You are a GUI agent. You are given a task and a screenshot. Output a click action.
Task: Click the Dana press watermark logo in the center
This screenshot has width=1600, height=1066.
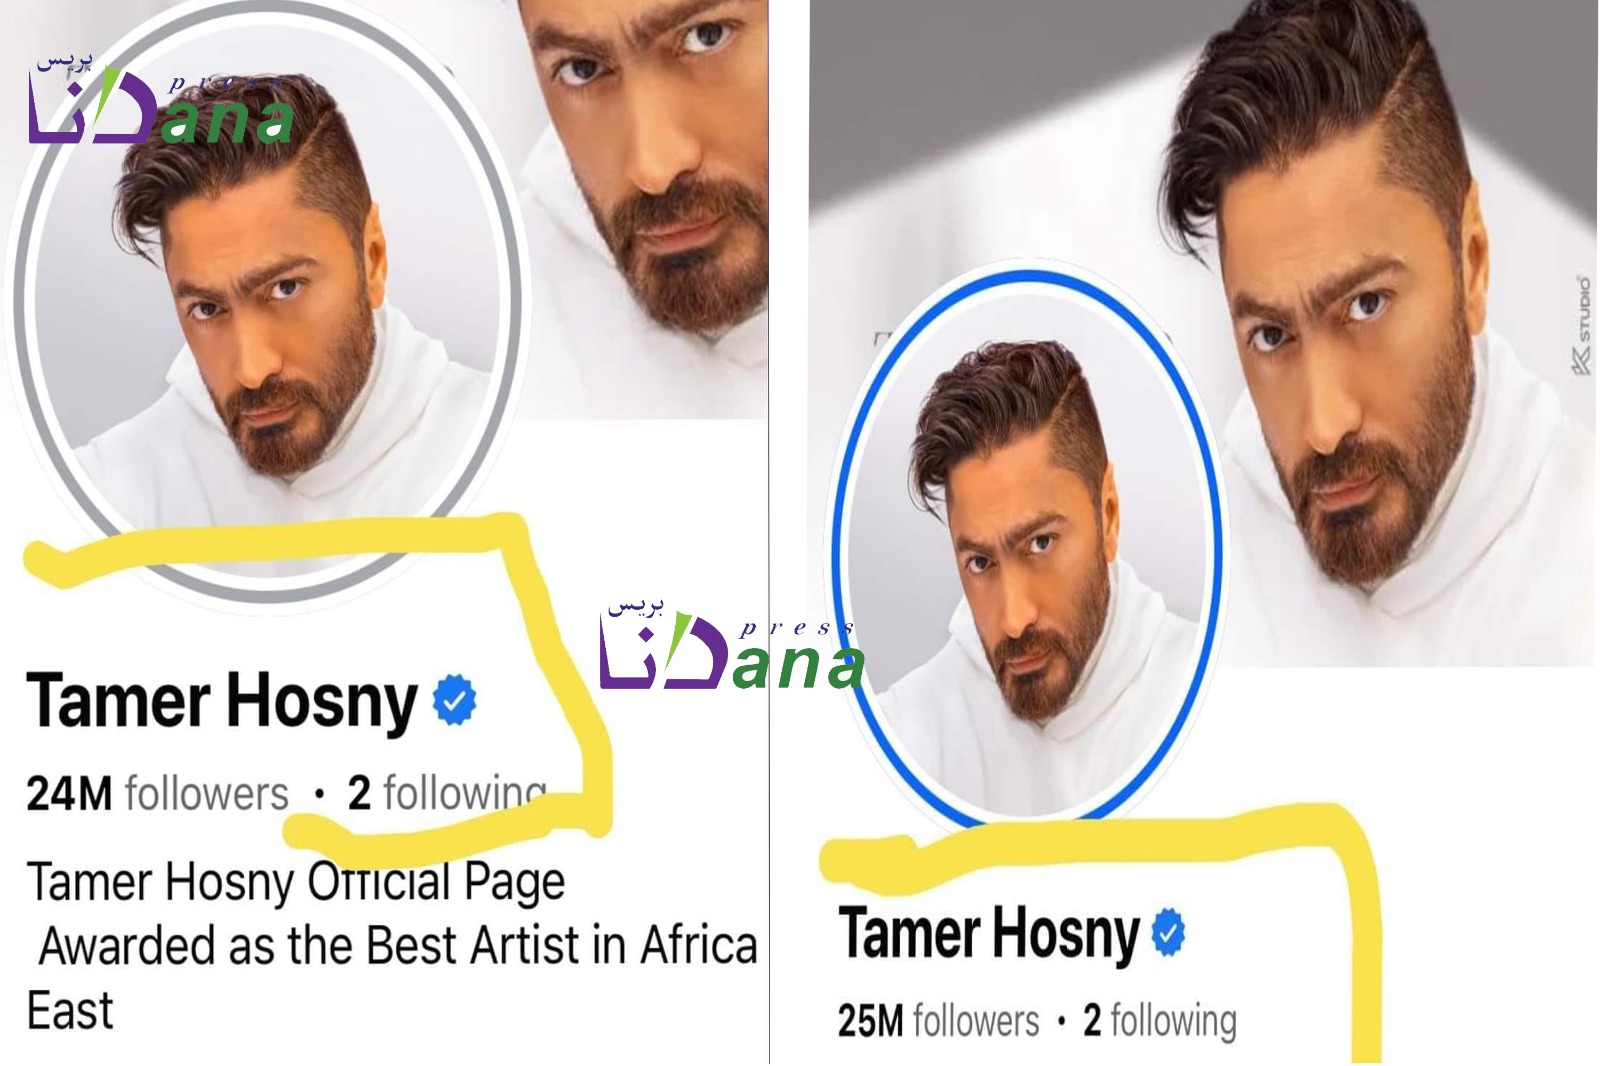point(732,646)
